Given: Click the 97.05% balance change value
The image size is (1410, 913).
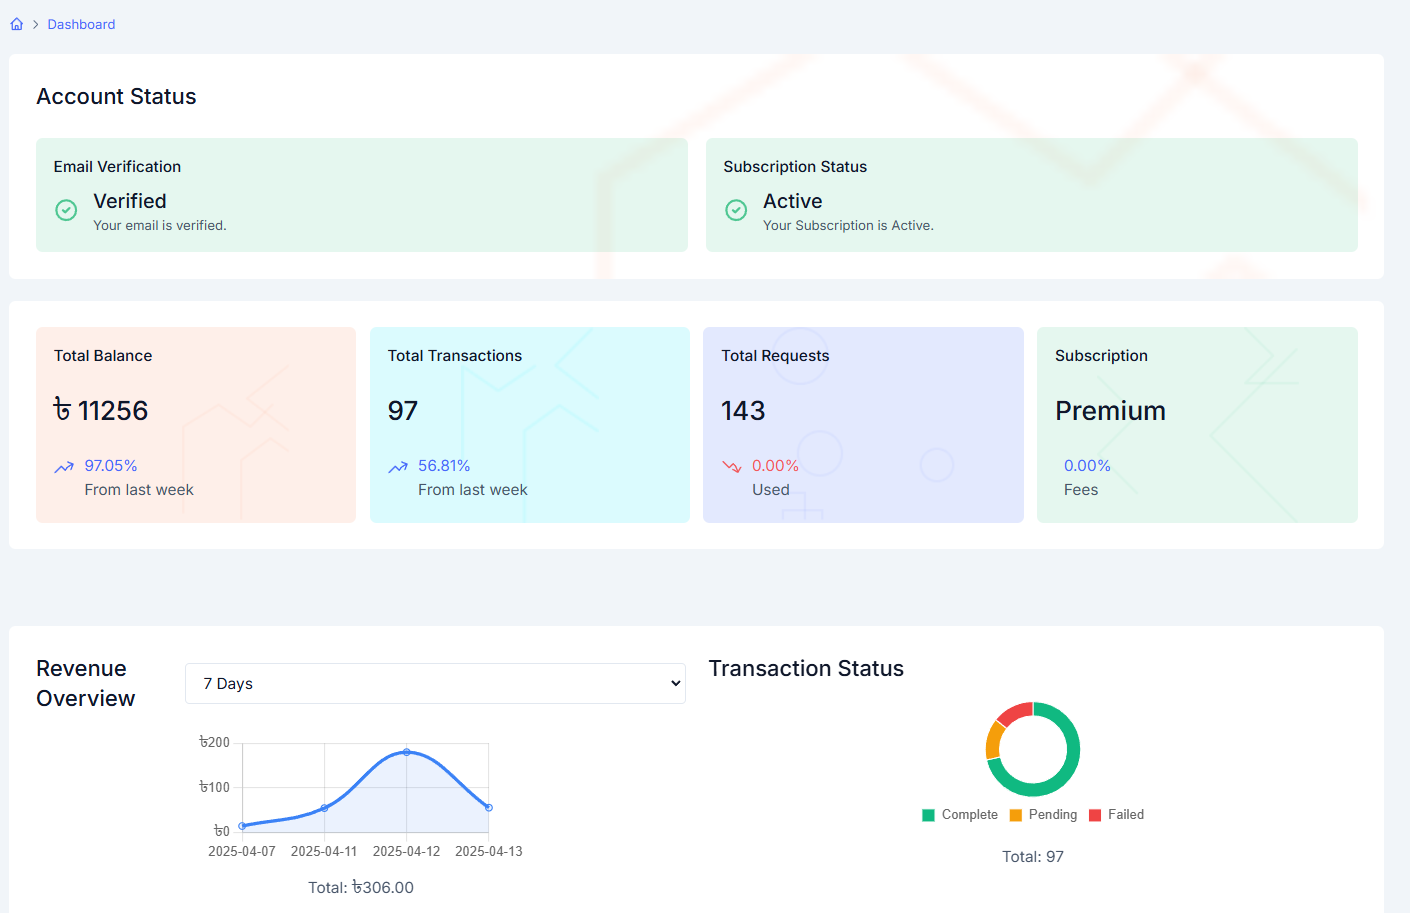Looking at the screenshot, I should pos(111,466).
